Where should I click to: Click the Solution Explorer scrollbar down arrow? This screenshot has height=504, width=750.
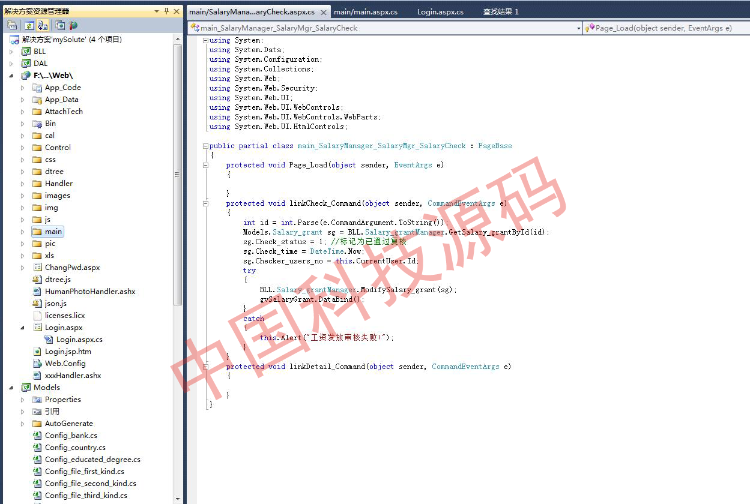click(x=177, y=499)
